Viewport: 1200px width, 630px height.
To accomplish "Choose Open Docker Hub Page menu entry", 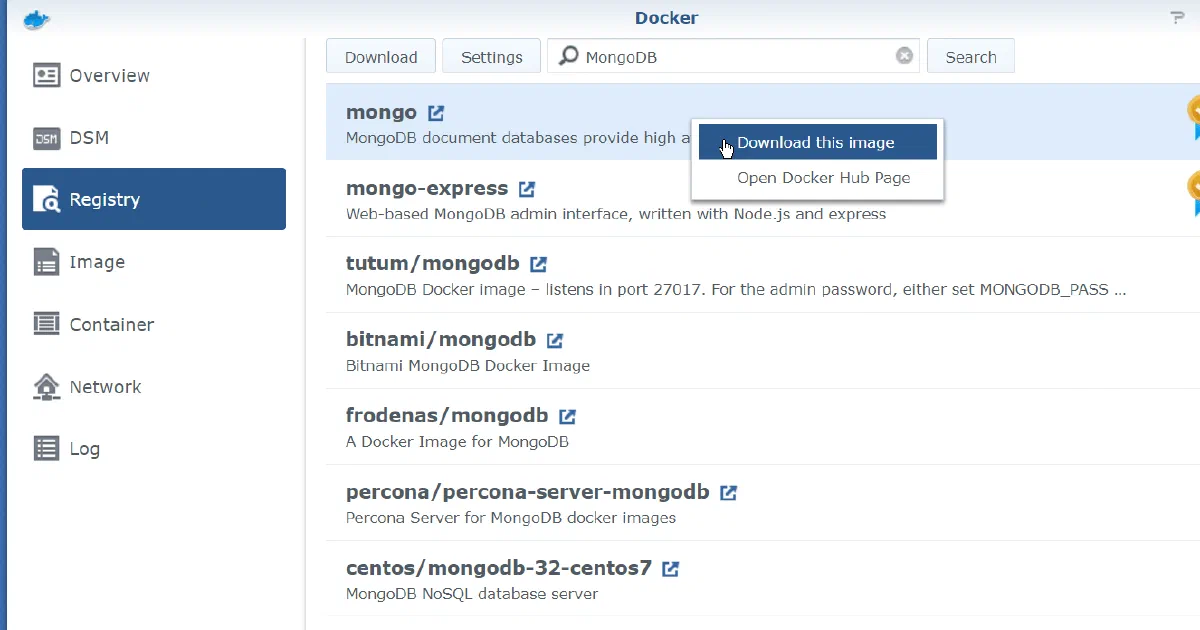I will click(x=817, y=178).
